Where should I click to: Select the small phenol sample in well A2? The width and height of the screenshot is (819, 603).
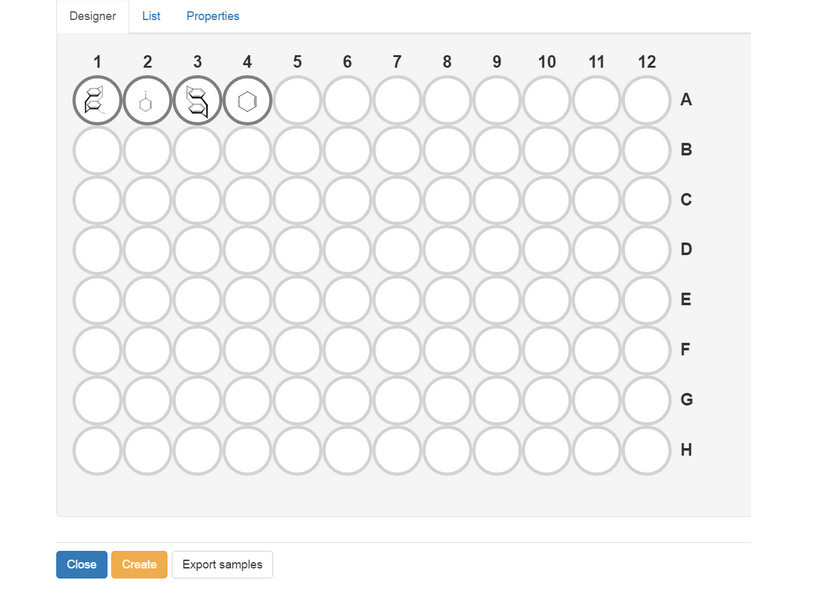[147, 100]
